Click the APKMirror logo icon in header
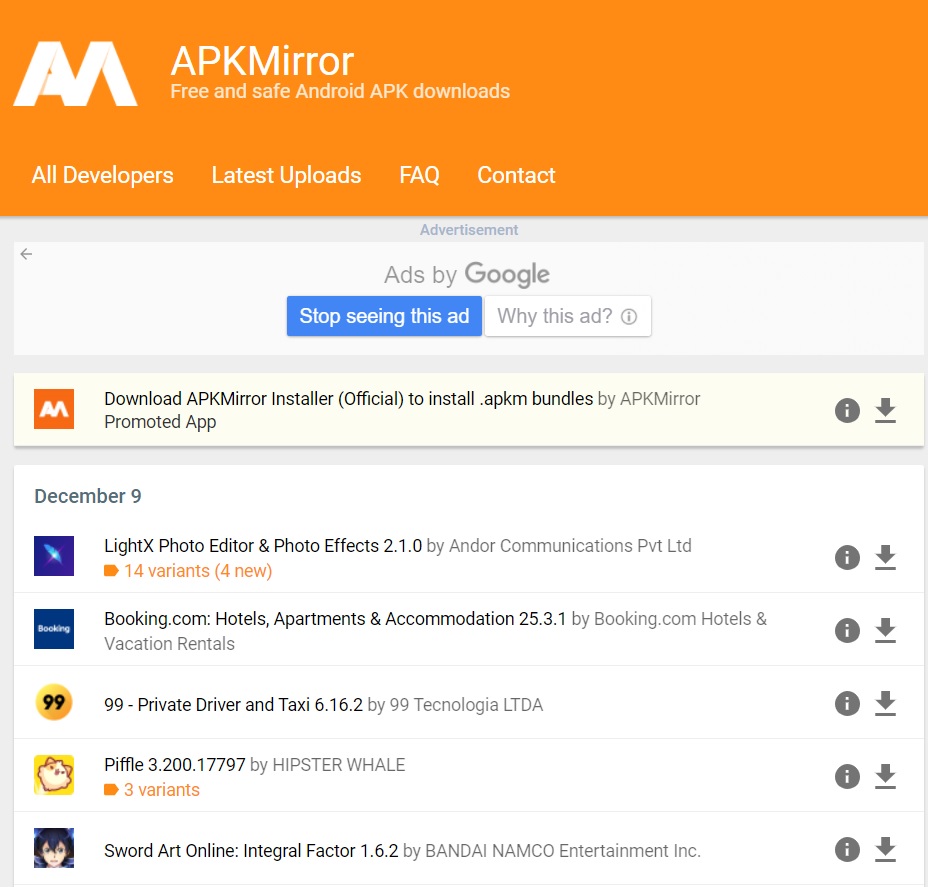This screenshot has height=887, width=928. tap(76, 73)
